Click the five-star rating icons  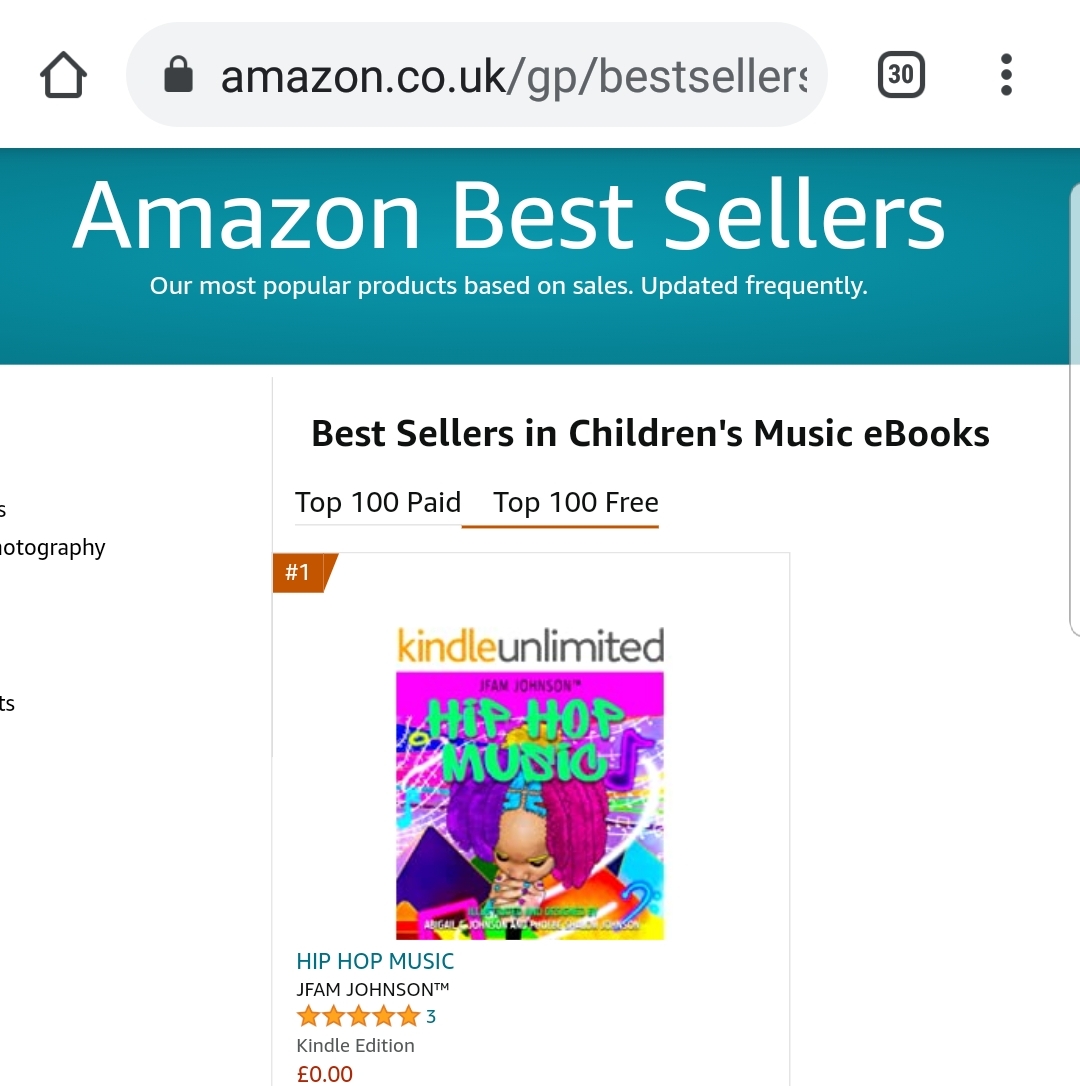pyautogui.click(x=358, y=1017)
